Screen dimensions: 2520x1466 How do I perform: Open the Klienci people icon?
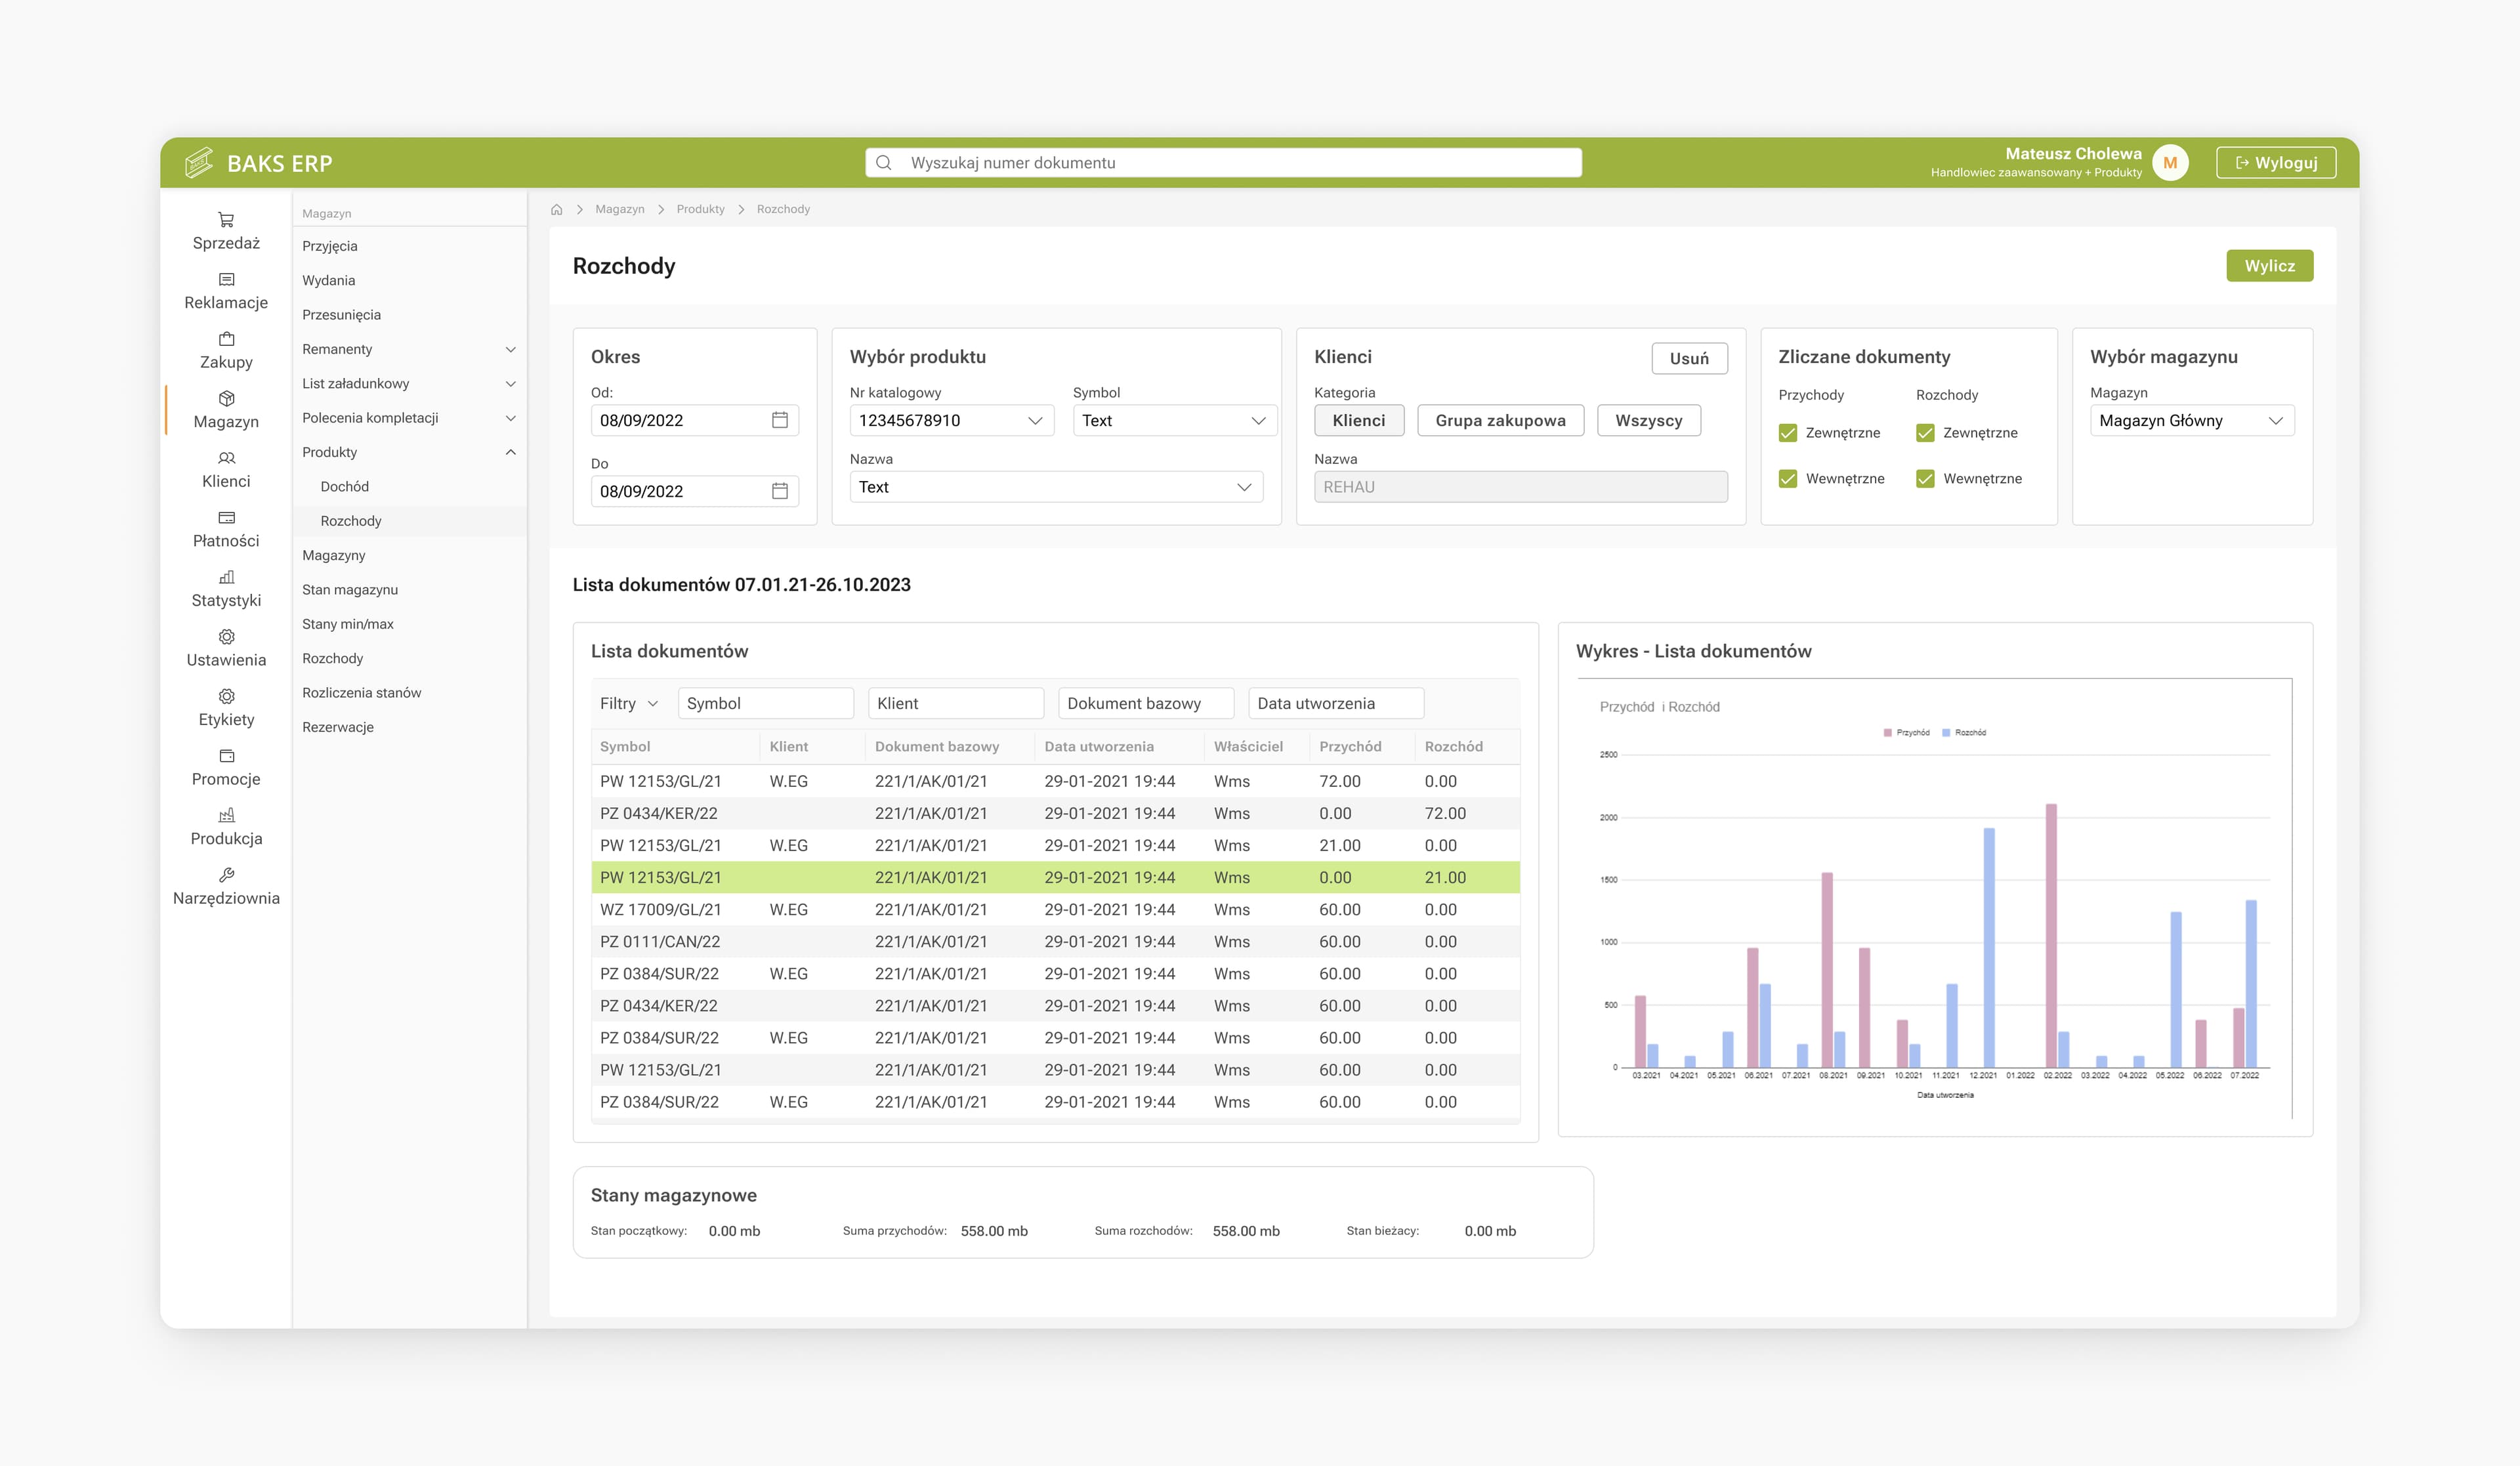pyautogui.click(x=226, y=458)
